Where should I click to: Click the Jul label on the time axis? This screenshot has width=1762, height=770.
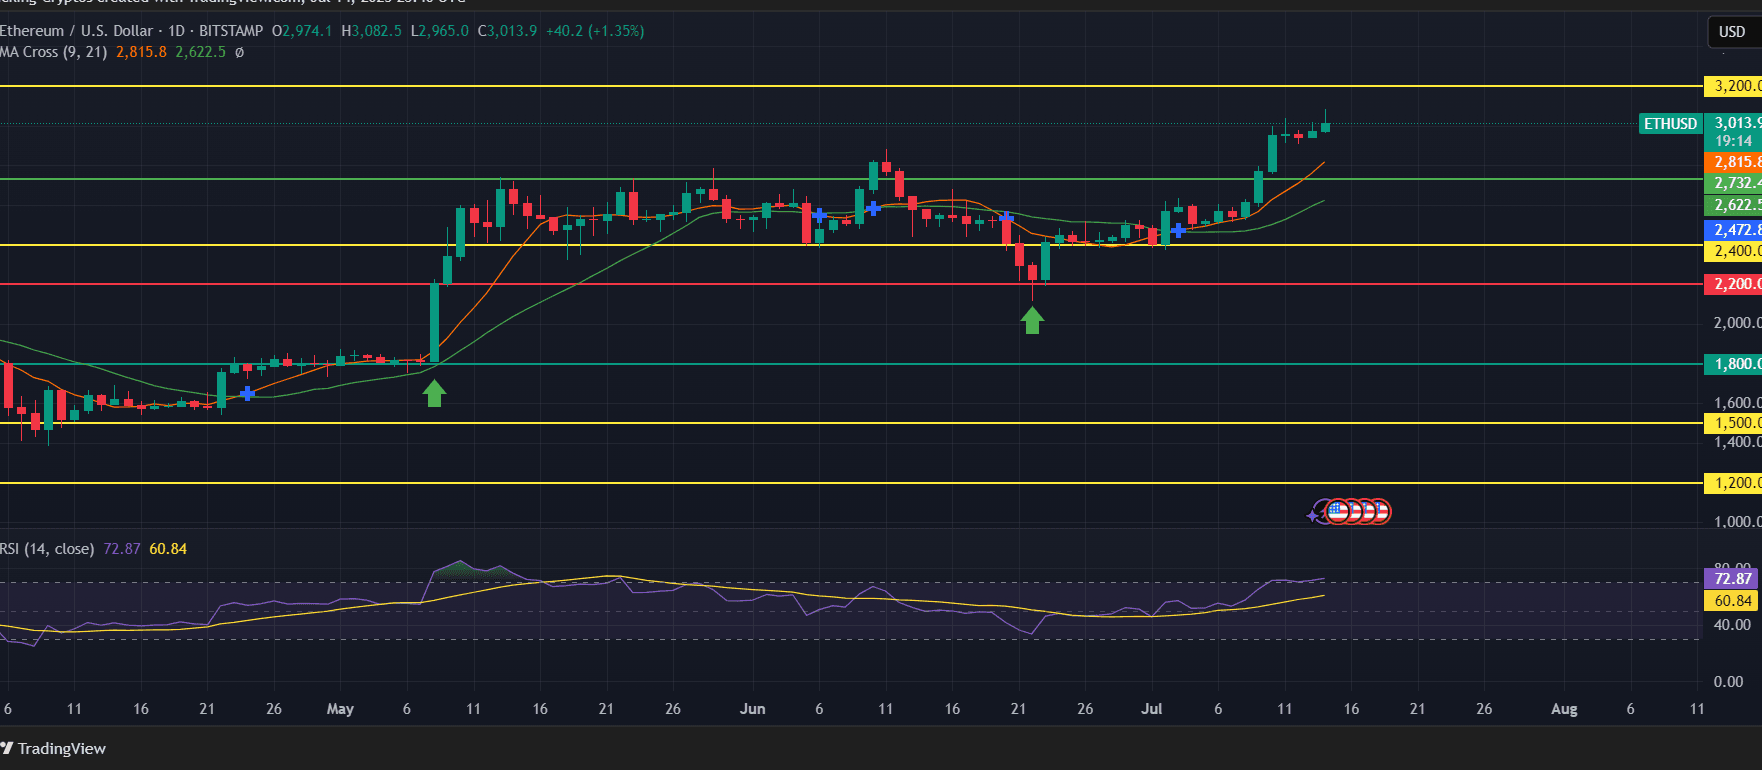pos(1152,709)
